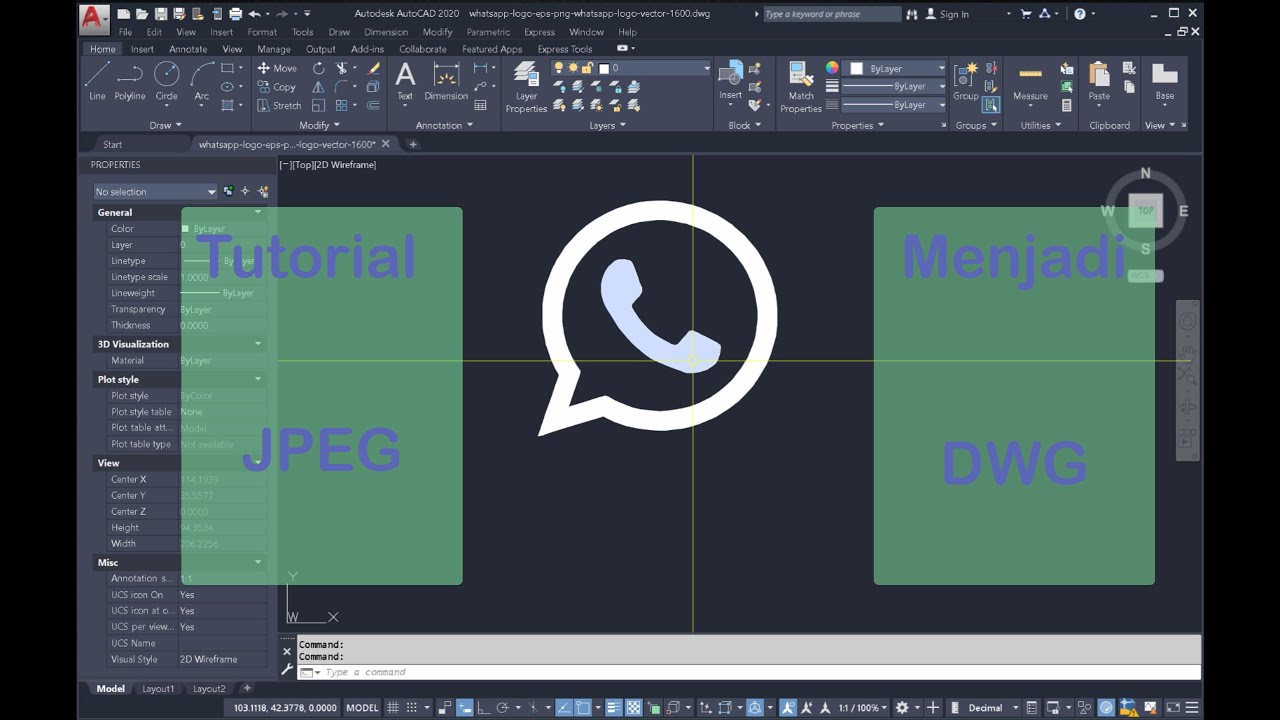Toggle transparency display in status bar
1280x720 pixels.
tap(633, 708)
